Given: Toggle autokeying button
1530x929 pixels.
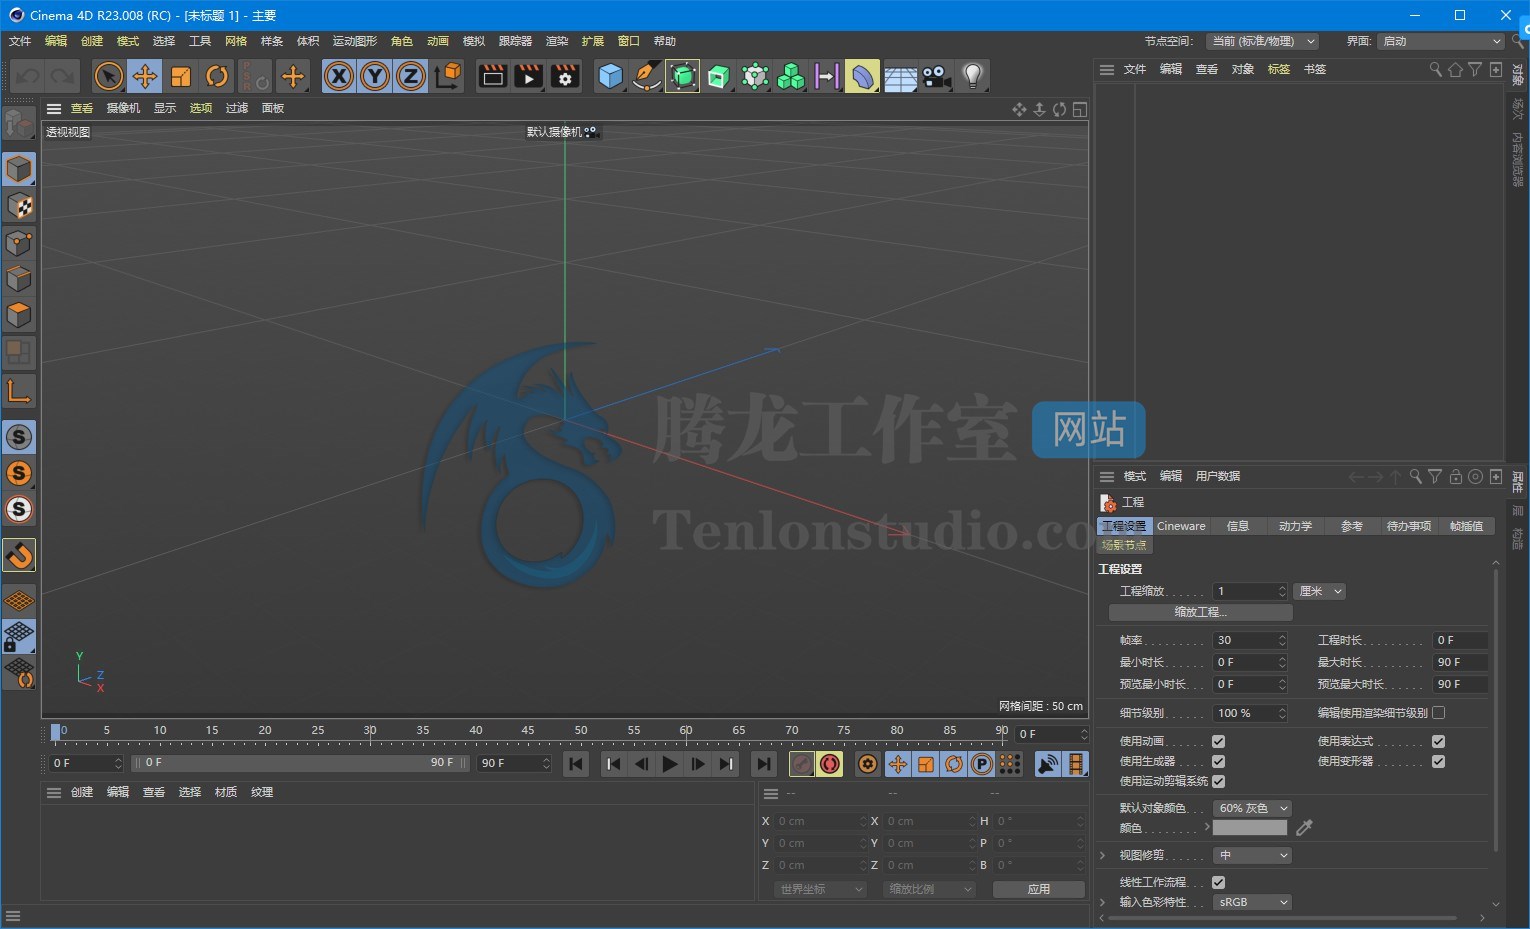Looking at the screenshot, I should 830,764.
